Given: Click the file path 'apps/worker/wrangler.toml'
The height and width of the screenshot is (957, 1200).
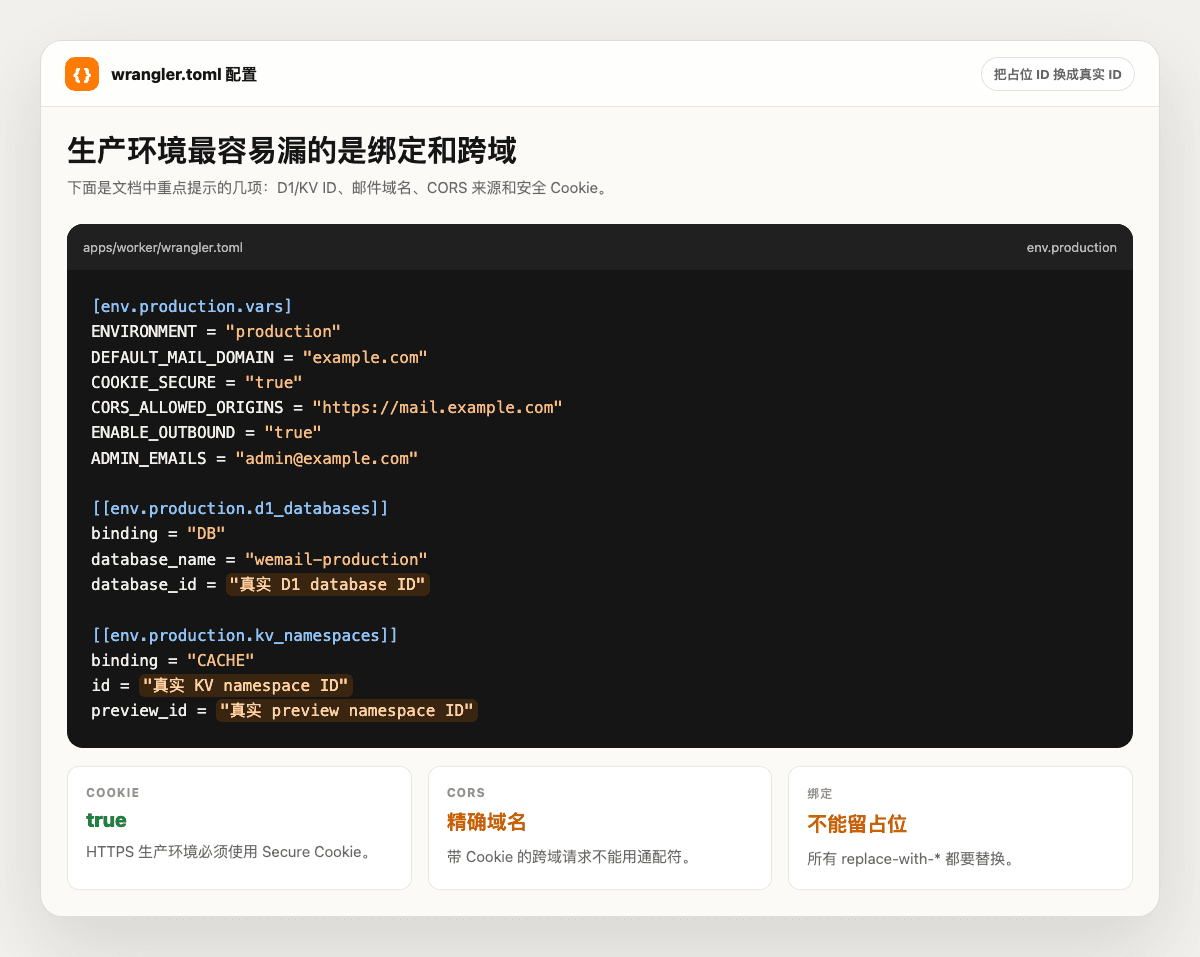Looking at the screenshot, I should [x=163, y=247].
